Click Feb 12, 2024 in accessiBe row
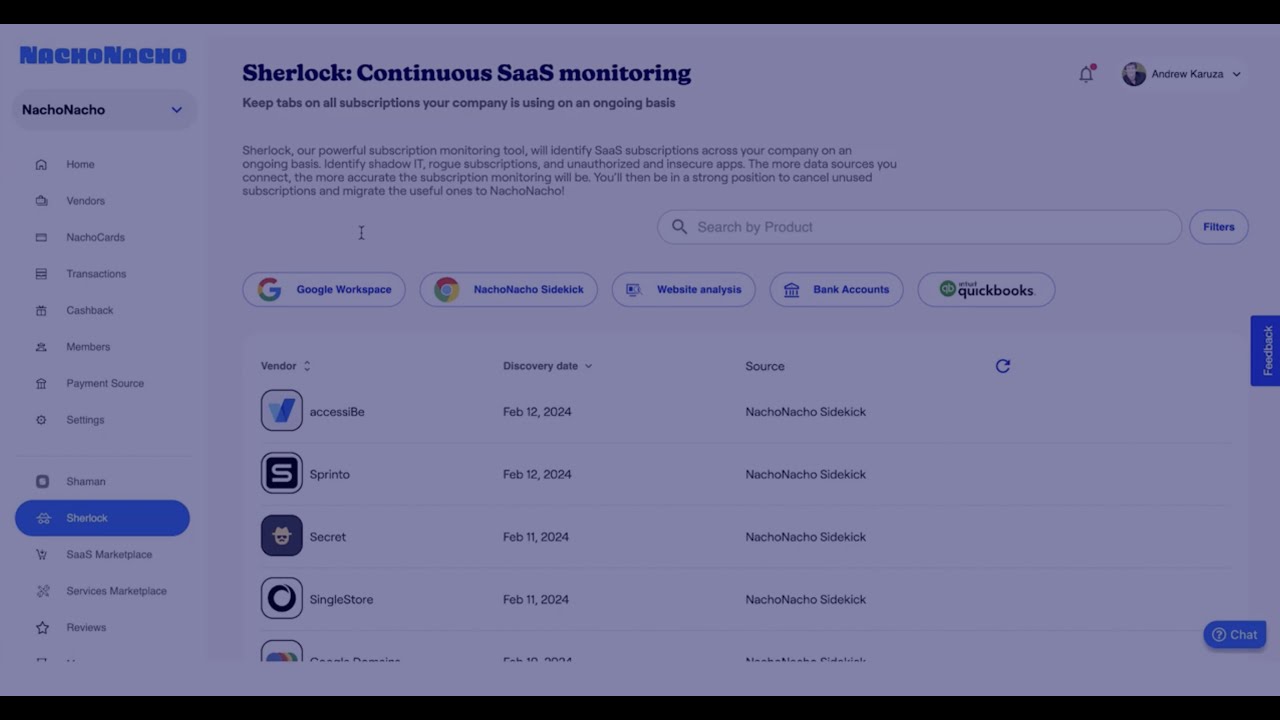 coord(537,412)
